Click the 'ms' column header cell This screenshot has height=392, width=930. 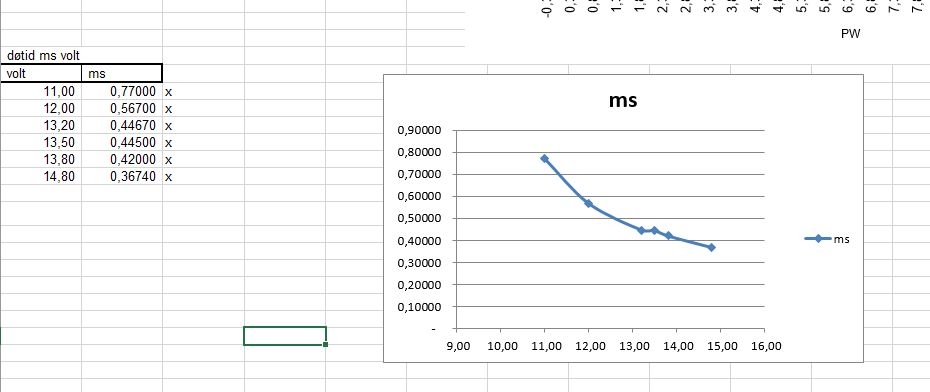[122, 73]
